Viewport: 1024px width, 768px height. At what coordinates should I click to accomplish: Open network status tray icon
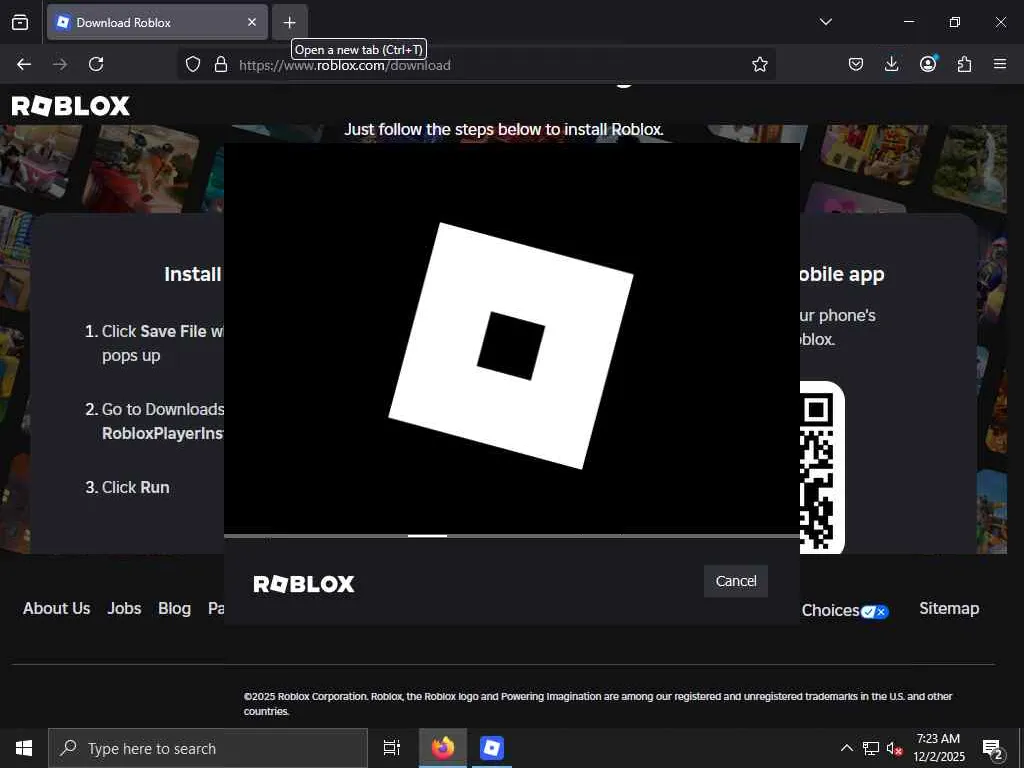(871, 748)
